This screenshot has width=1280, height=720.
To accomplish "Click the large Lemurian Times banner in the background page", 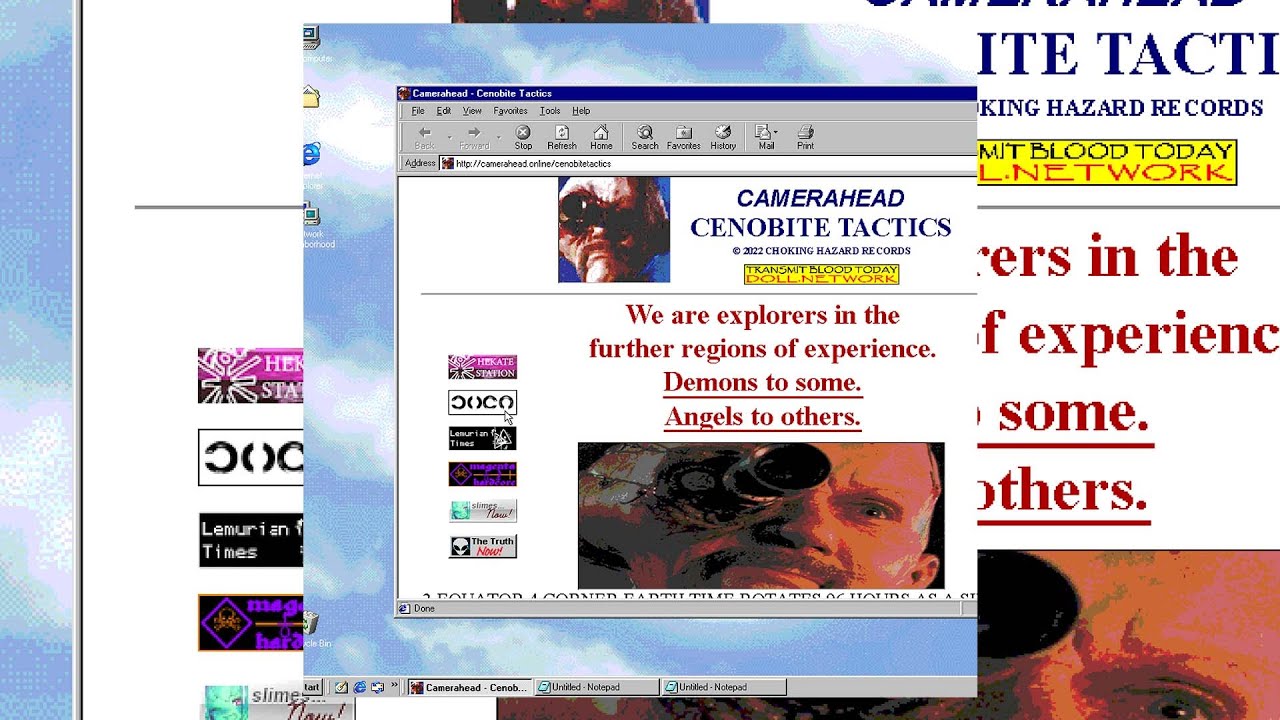I will pyautogui.click(x=251, y=540).
